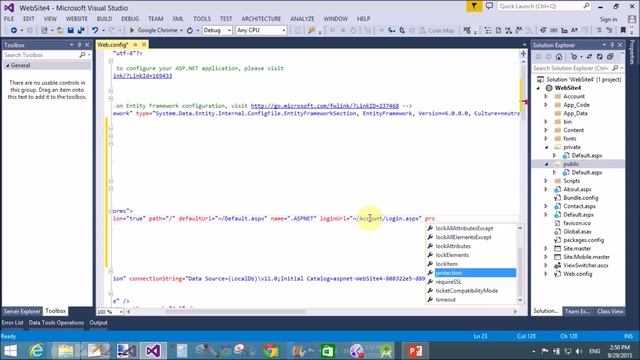
Task: Open the go.microsoft.com fwlink URL in editor
Action: [x=324, y=106]
